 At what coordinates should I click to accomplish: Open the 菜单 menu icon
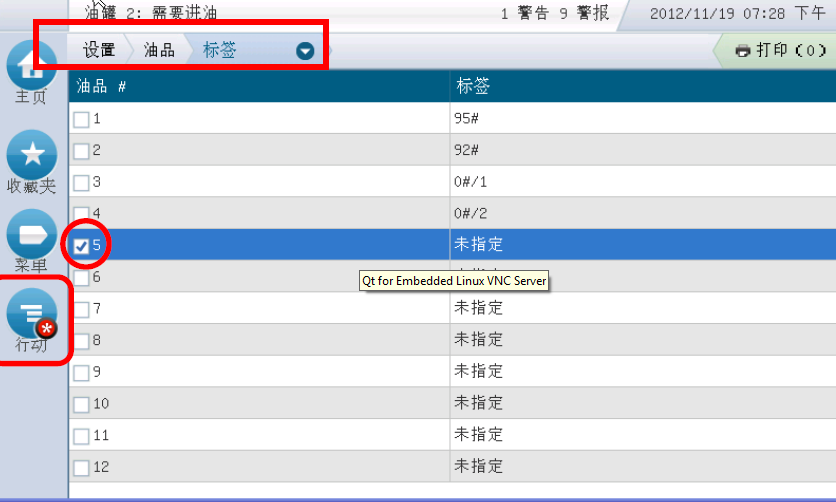(x=31, y=235)
